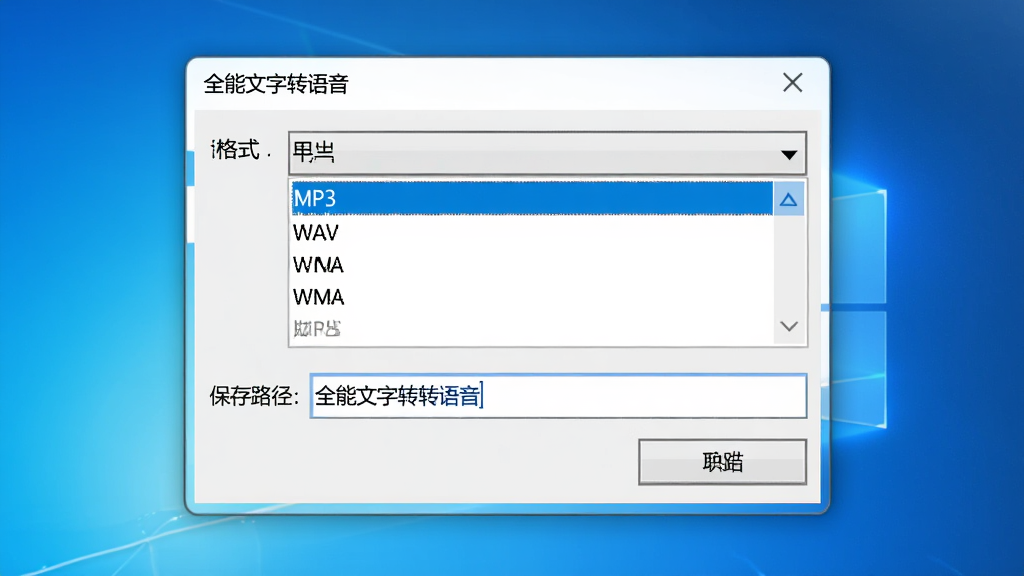Click the button below the path field
Screen dimensions: 1024x576
coord(722,462)
